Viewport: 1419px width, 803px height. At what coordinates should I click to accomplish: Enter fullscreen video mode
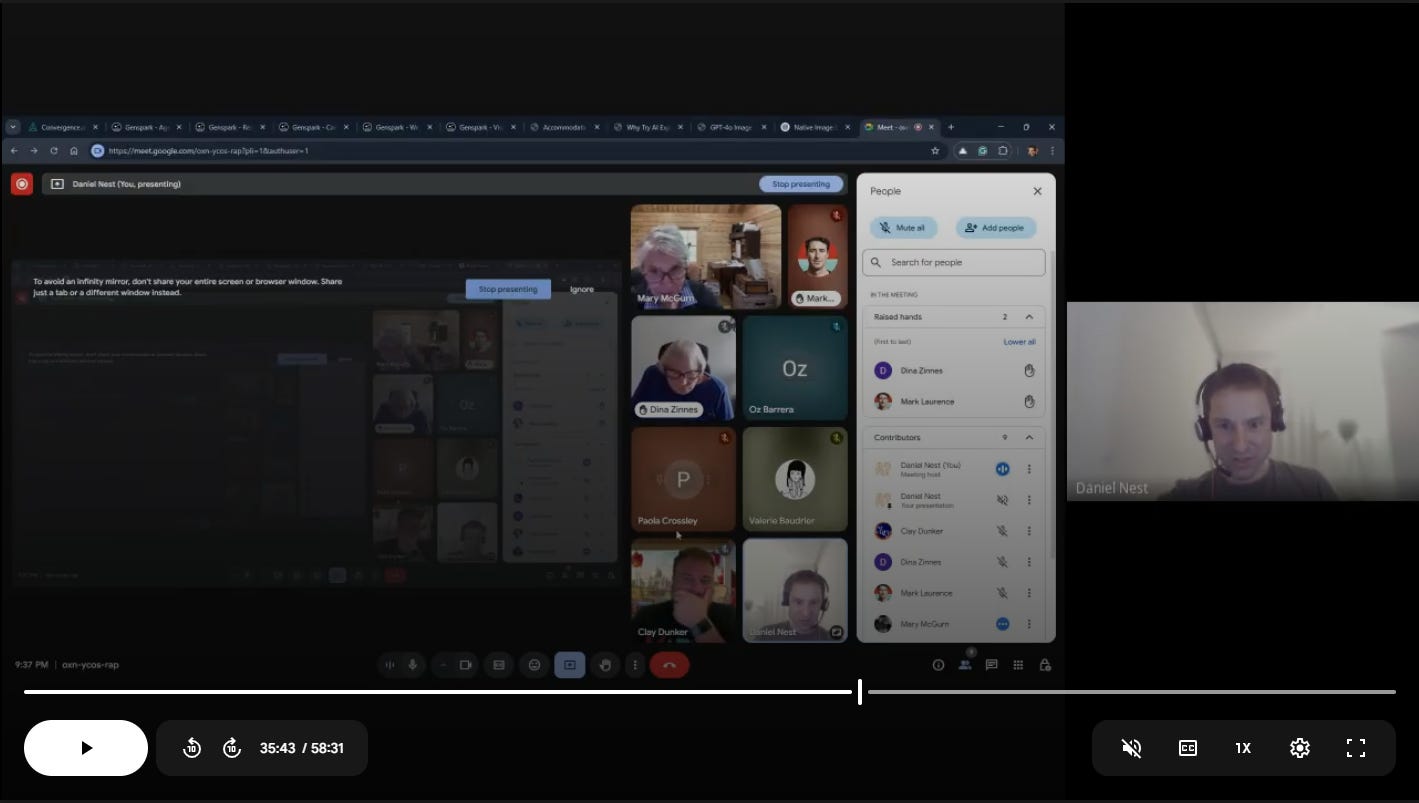point(1356,748)
